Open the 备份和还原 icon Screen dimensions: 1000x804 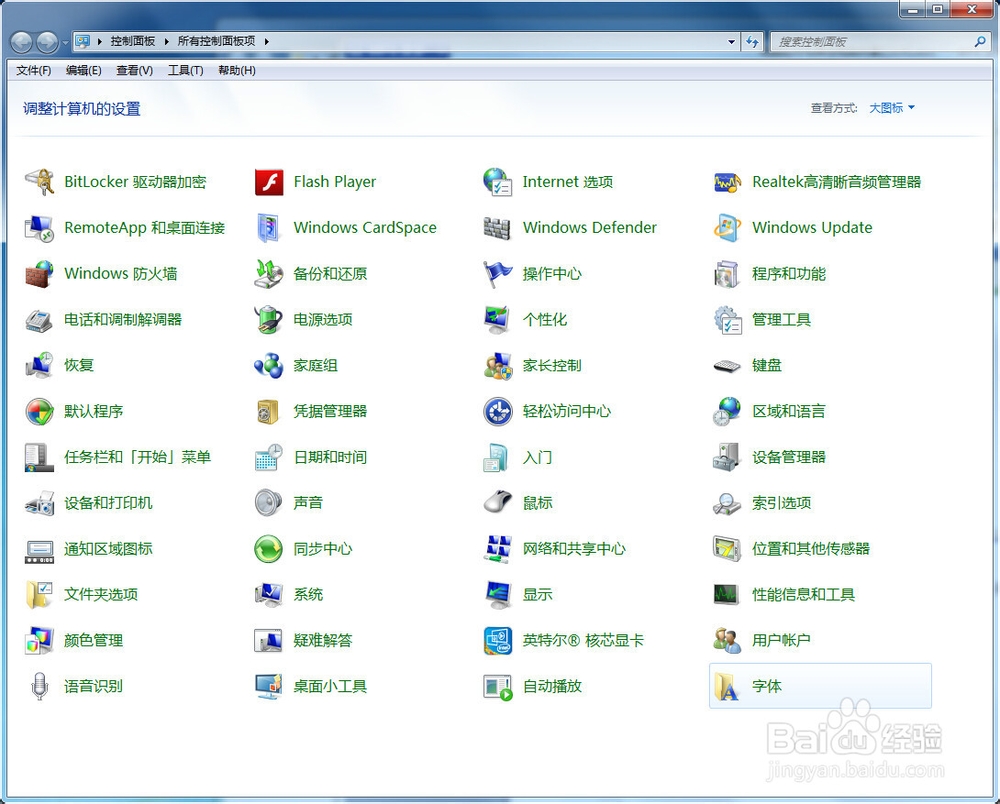click(x=268, y=274)
